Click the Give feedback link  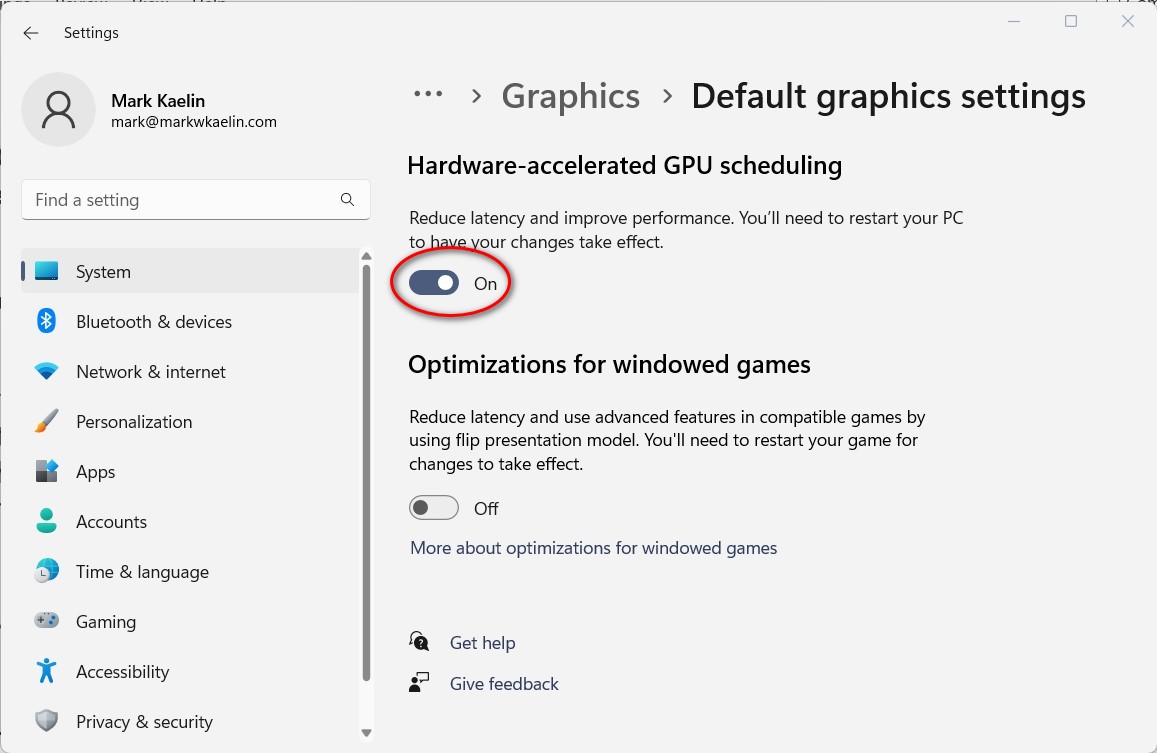tap(504, 683)
